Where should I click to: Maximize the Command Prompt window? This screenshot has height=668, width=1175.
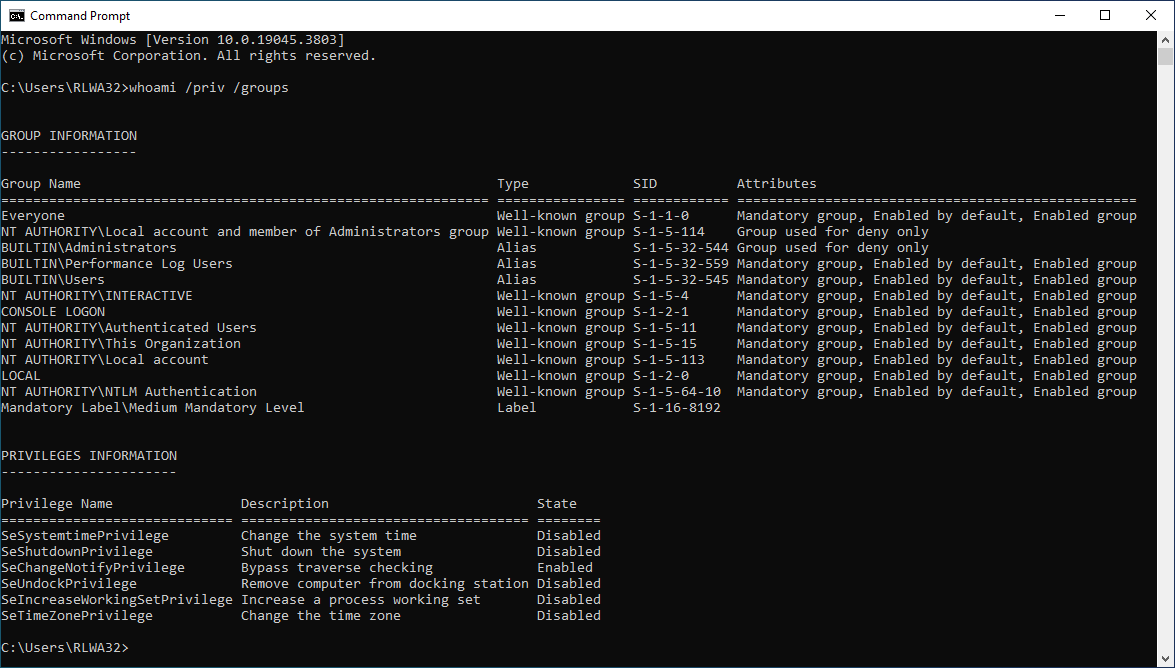click(x=1107, y=15)
